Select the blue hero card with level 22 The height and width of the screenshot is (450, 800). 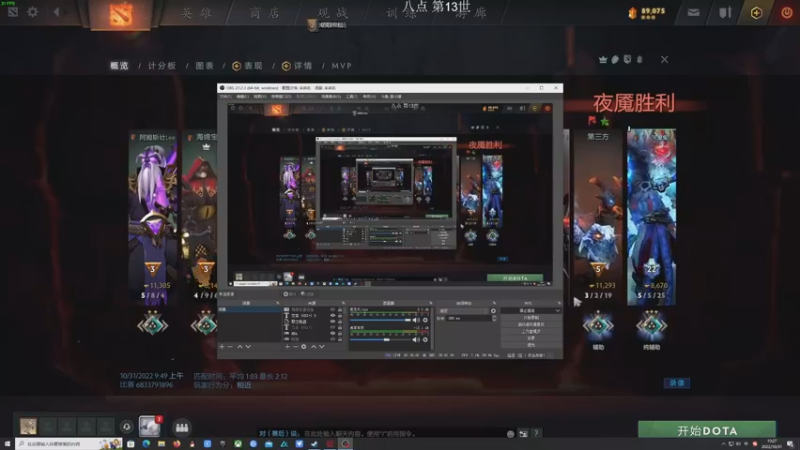[652, 217]
